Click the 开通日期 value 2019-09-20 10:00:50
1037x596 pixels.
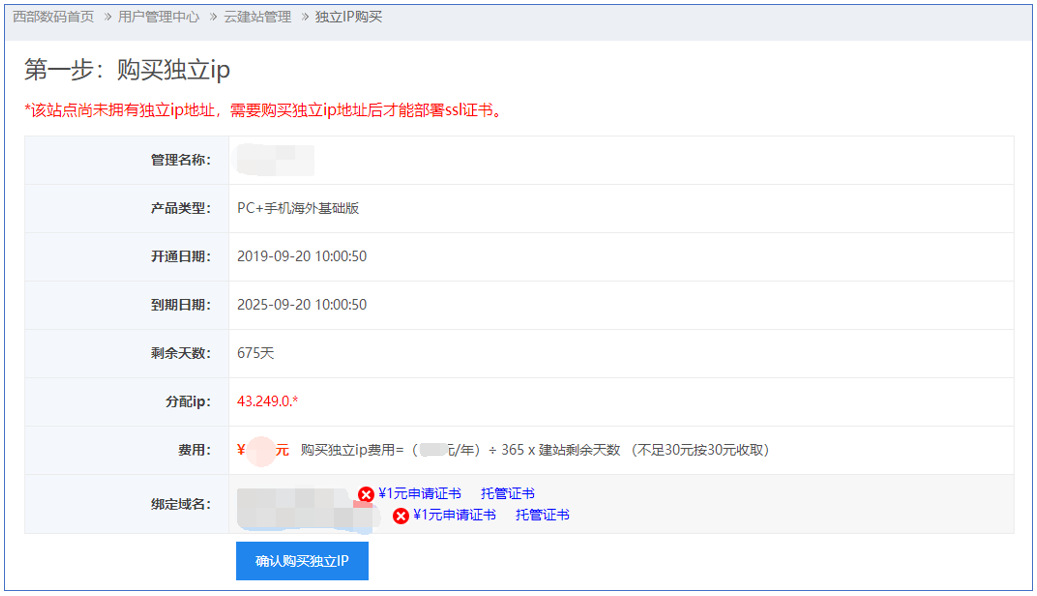pyautogui.click(x=301, y=256)
